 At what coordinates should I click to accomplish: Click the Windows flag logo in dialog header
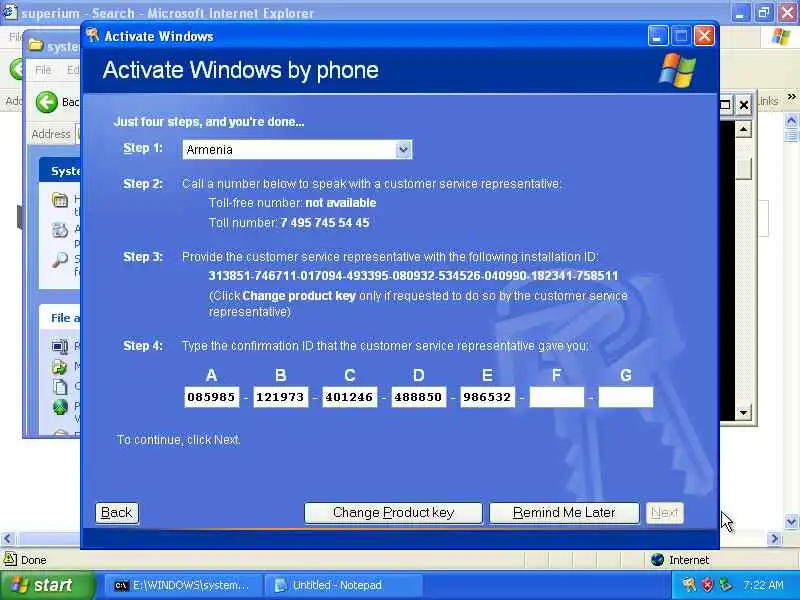[x=678, y=70]
